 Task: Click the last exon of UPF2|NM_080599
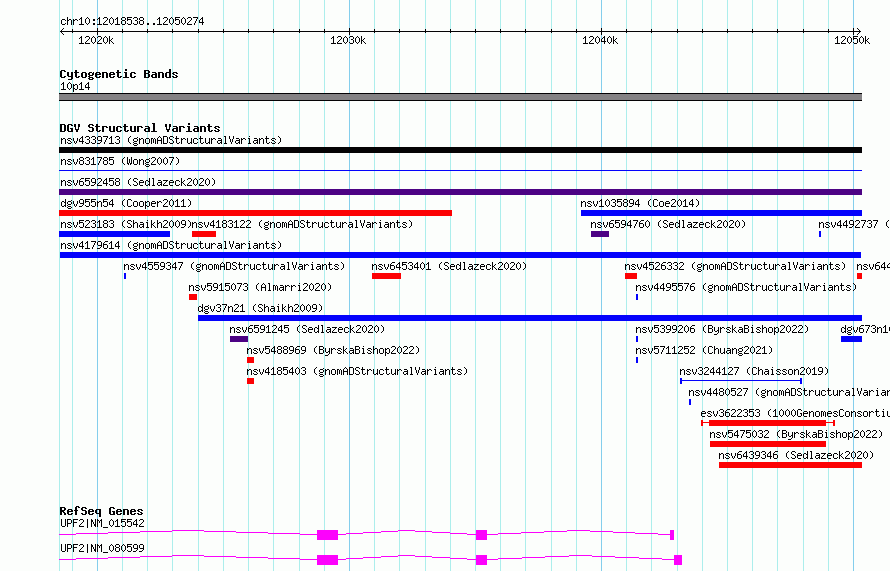click(678, 560)
